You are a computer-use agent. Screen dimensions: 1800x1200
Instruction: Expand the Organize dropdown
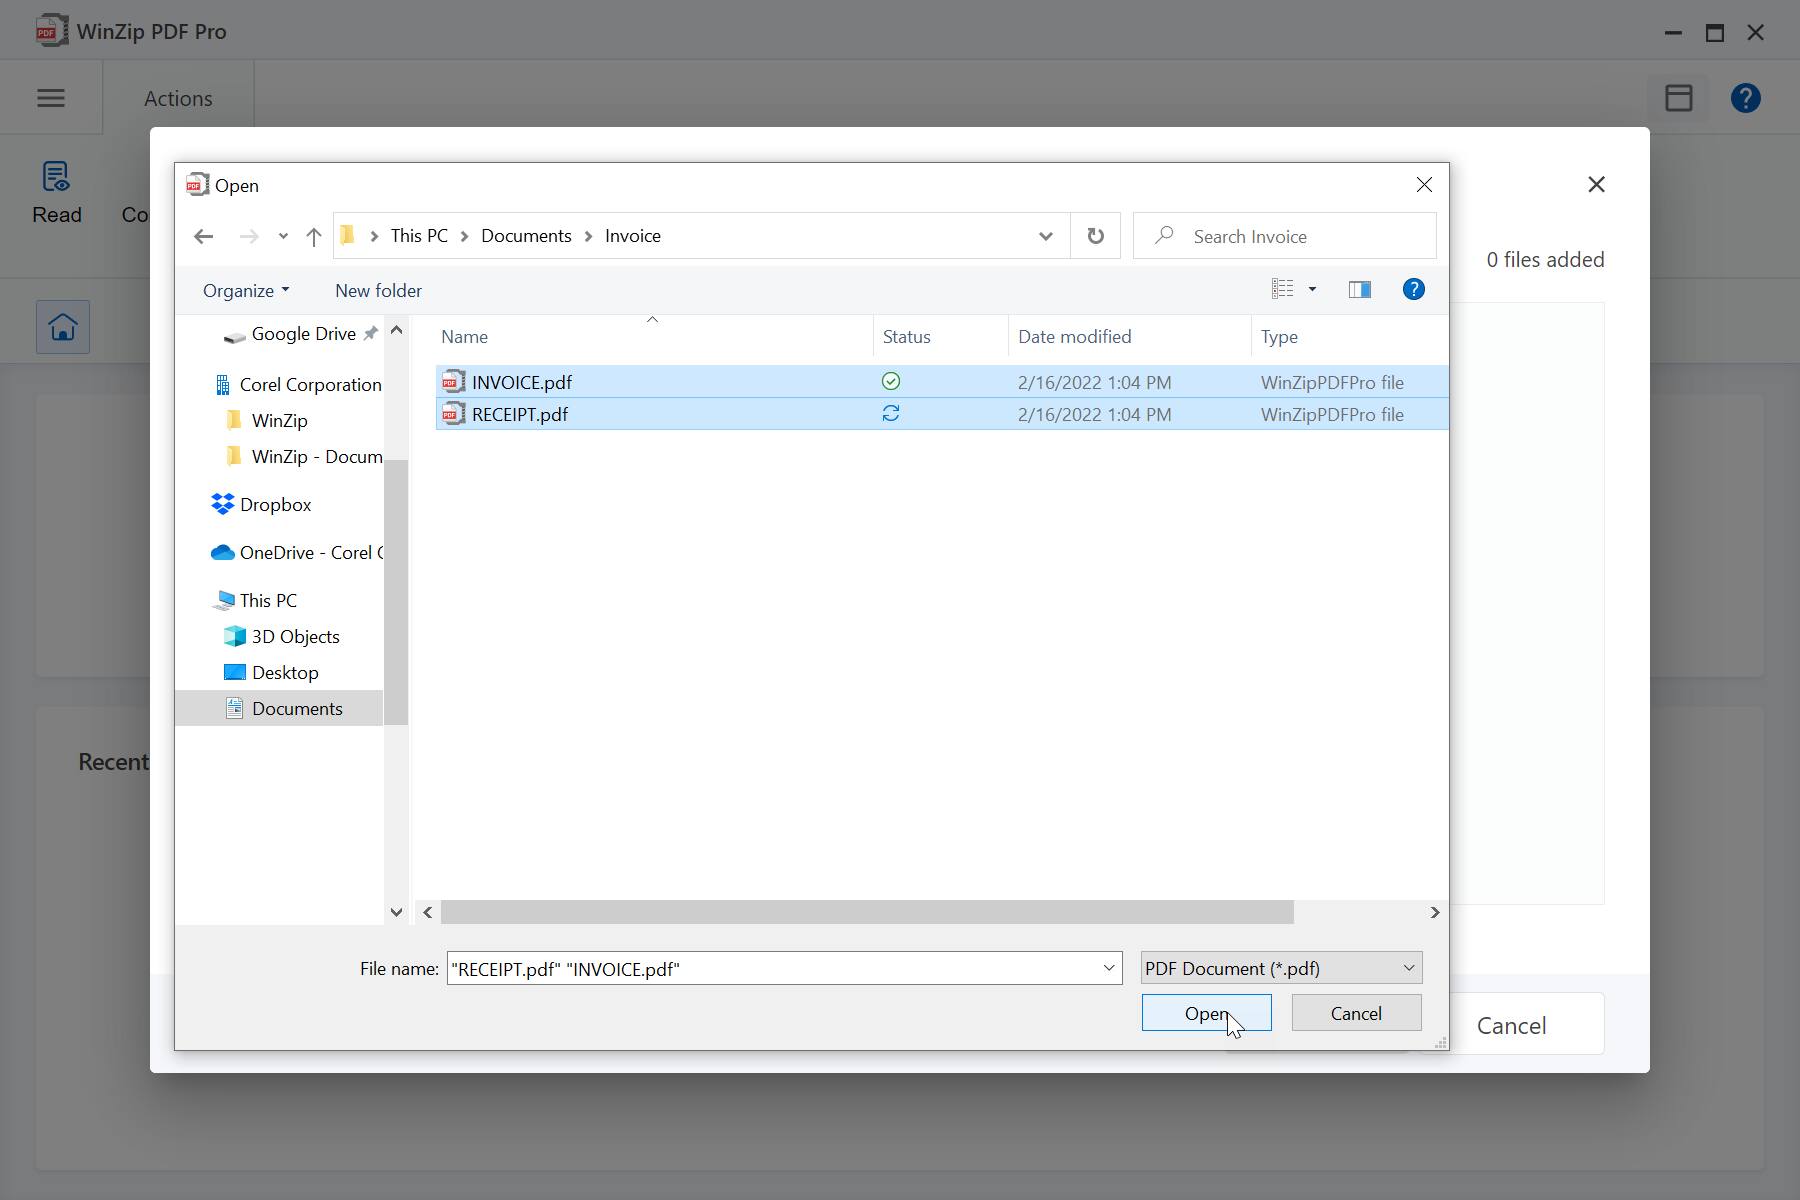coord(245,290)
